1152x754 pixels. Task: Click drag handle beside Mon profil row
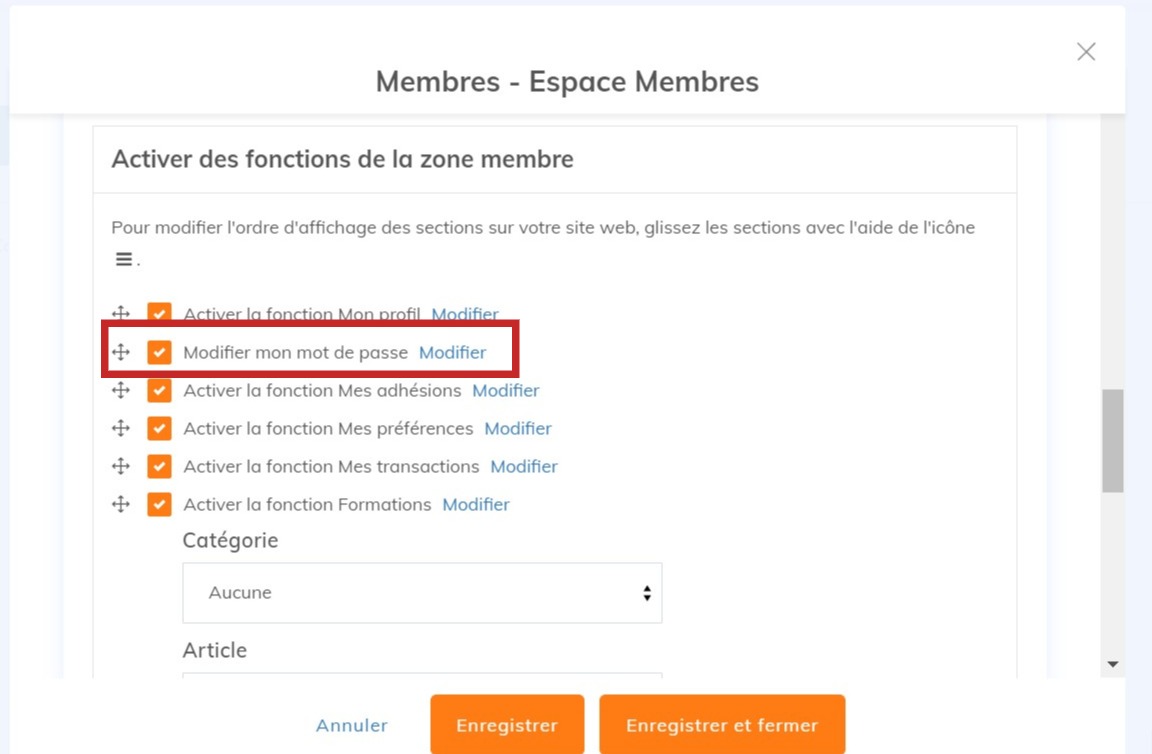pyautogui.click(x=121, y=314)
